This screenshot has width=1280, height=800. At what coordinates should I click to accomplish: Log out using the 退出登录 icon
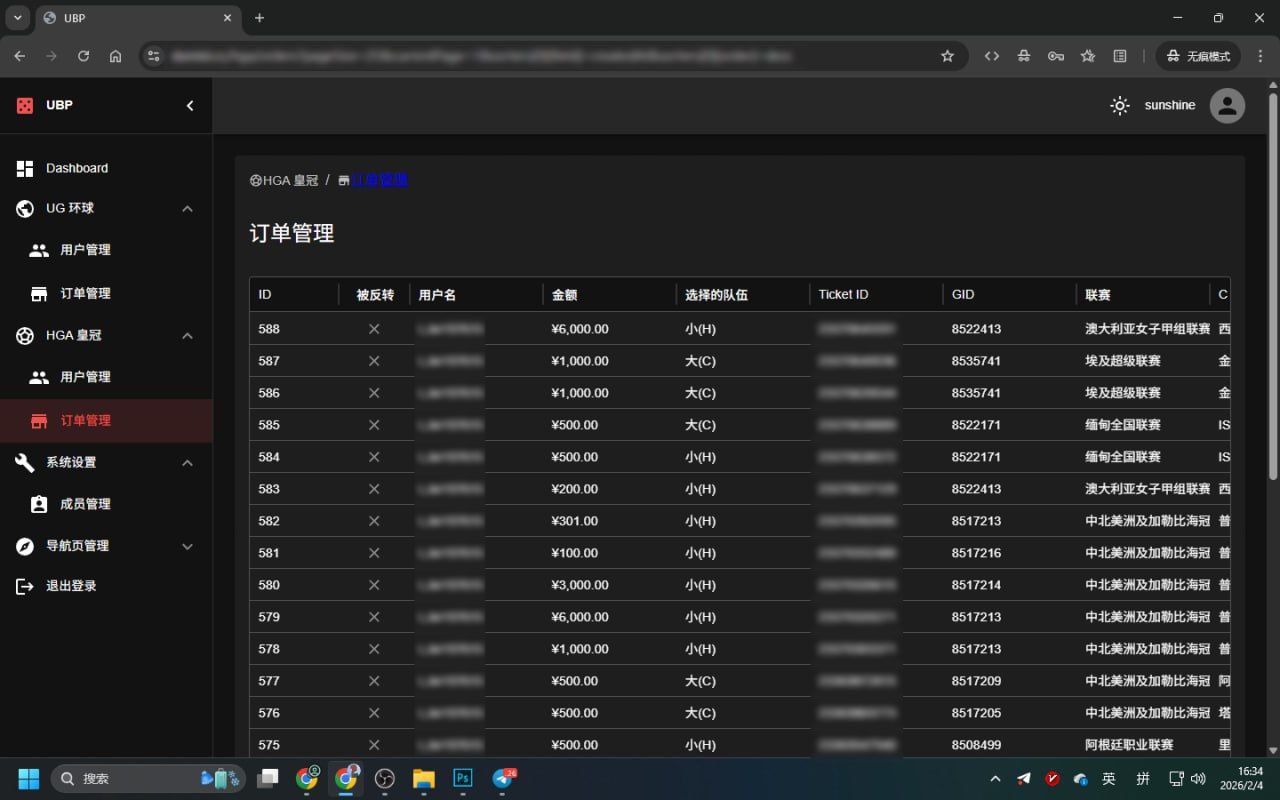pos(26,586)
